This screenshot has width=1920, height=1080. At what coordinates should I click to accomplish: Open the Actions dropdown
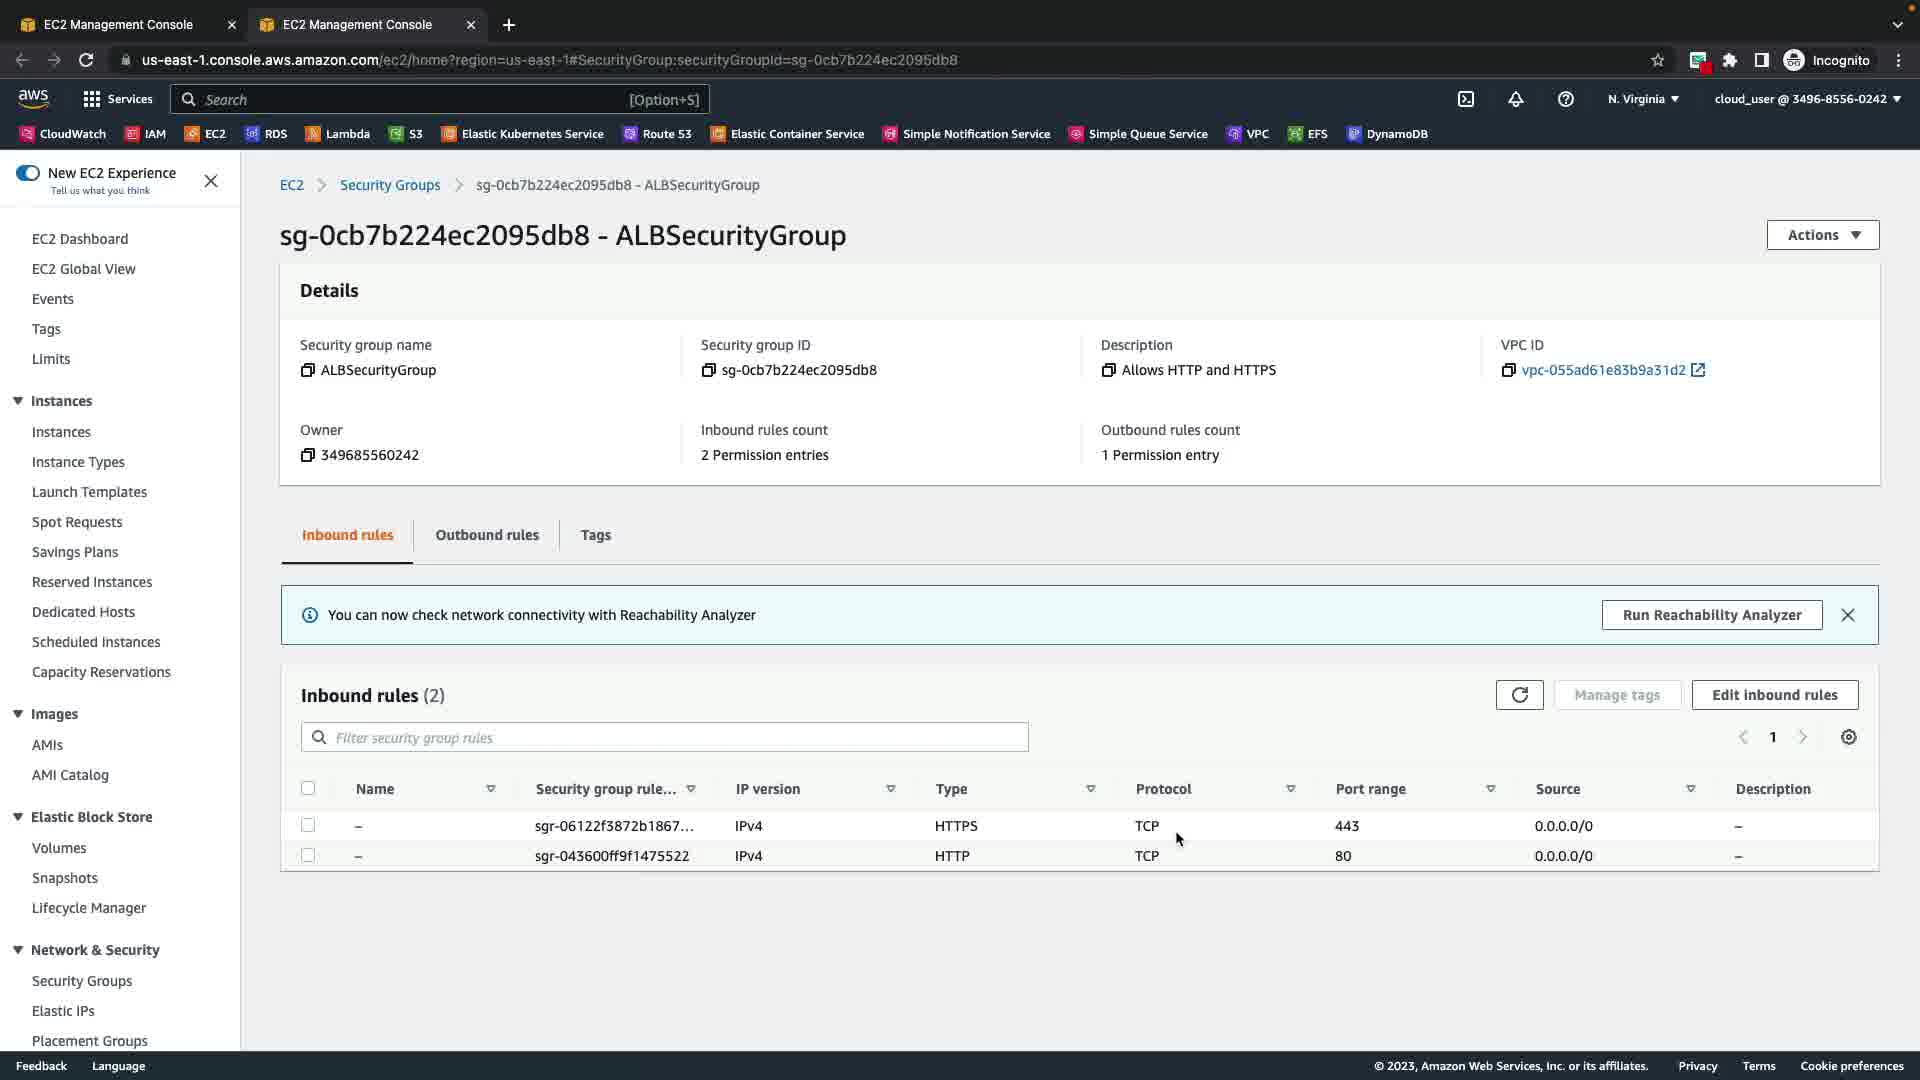point(1822,235)
